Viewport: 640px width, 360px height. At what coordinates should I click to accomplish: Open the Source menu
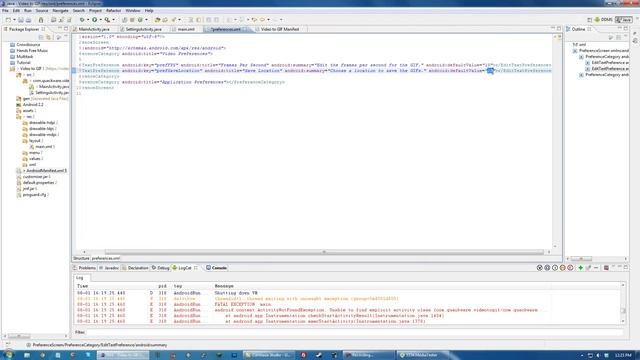(42, 10)
